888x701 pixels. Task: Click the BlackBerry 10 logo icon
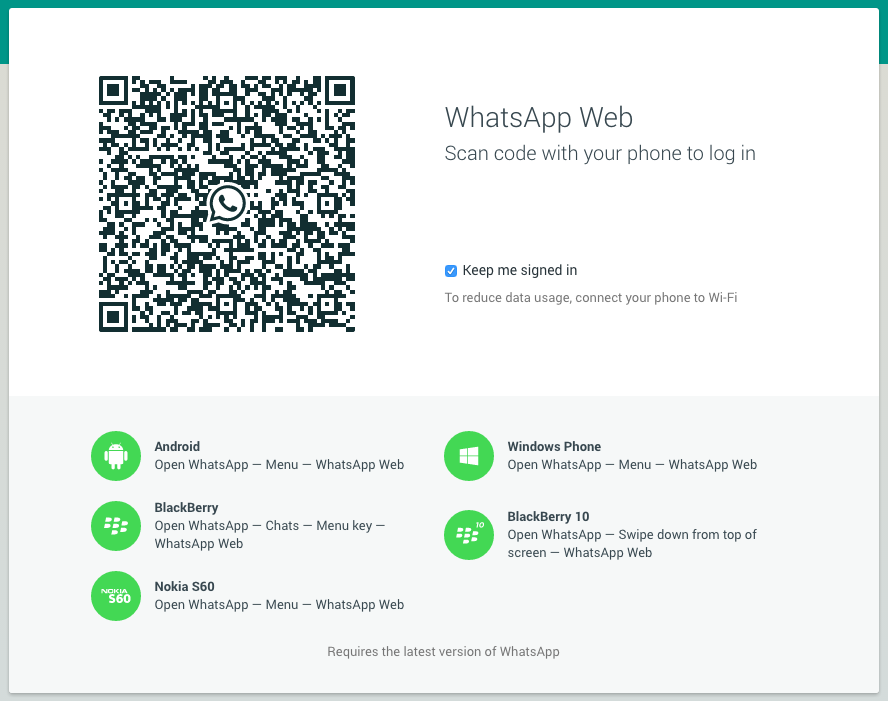469,535
